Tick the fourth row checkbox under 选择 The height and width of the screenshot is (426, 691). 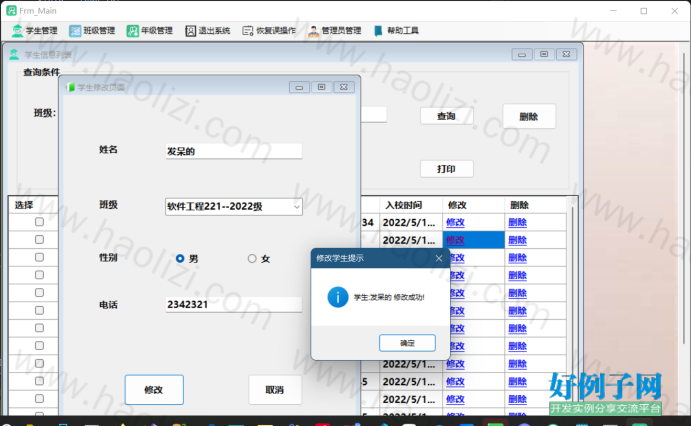coord(39,275)
